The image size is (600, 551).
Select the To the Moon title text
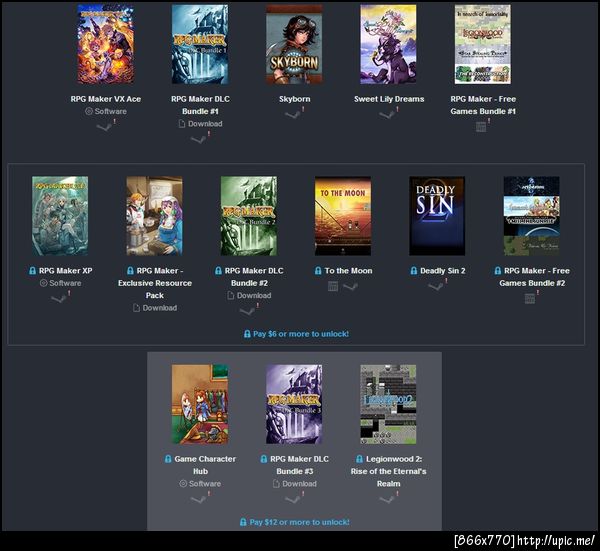click(x=348, y=271)
